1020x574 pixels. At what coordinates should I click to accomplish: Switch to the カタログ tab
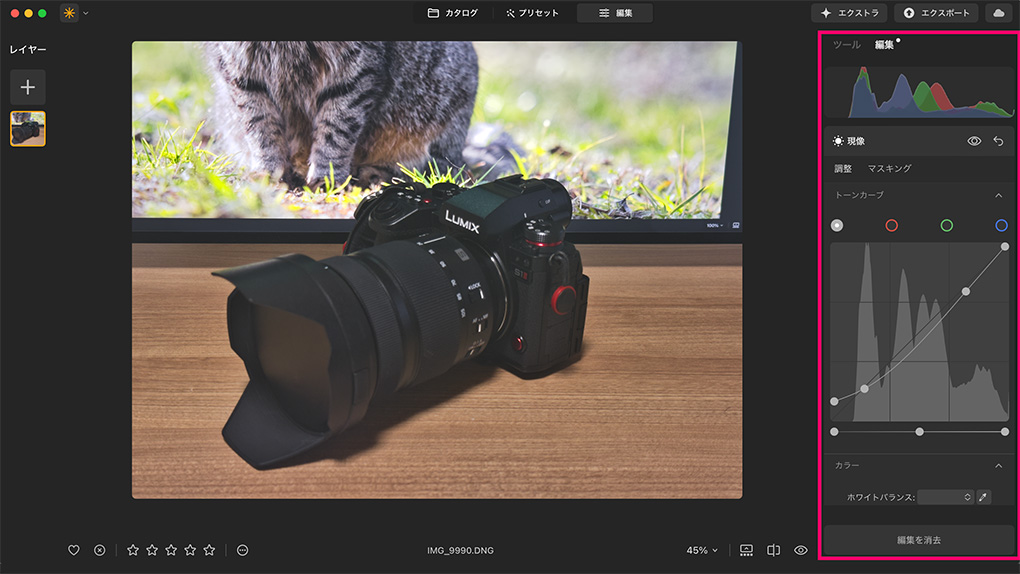(453, 13)
